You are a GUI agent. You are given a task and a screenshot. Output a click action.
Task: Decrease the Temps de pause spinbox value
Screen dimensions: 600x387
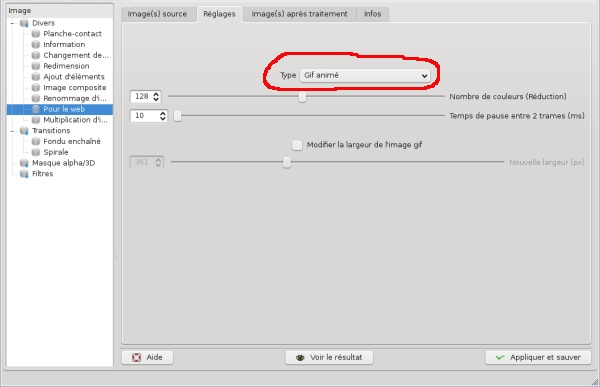[x=163, y=118]
